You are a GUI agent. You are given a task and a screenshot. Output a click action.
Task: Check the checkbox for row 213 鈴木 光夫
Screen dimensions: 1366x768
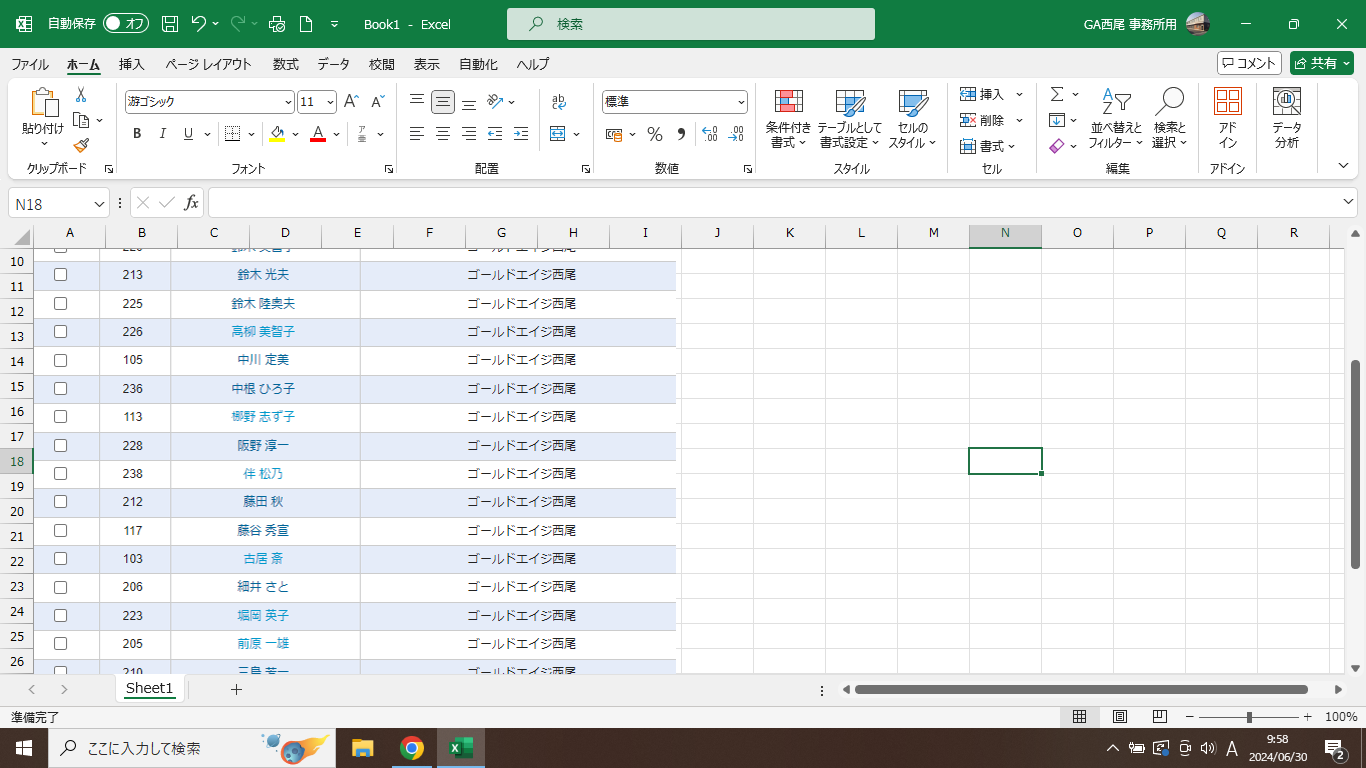(60, 275)
